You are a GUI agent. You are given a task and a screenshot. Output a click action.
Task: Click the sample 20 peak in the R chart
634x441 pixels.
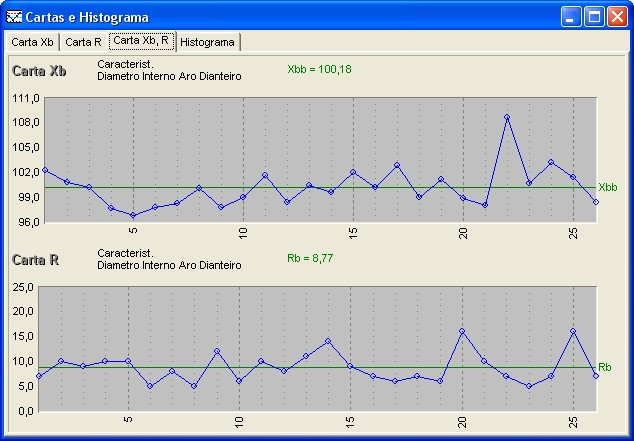tap(462, 331)
